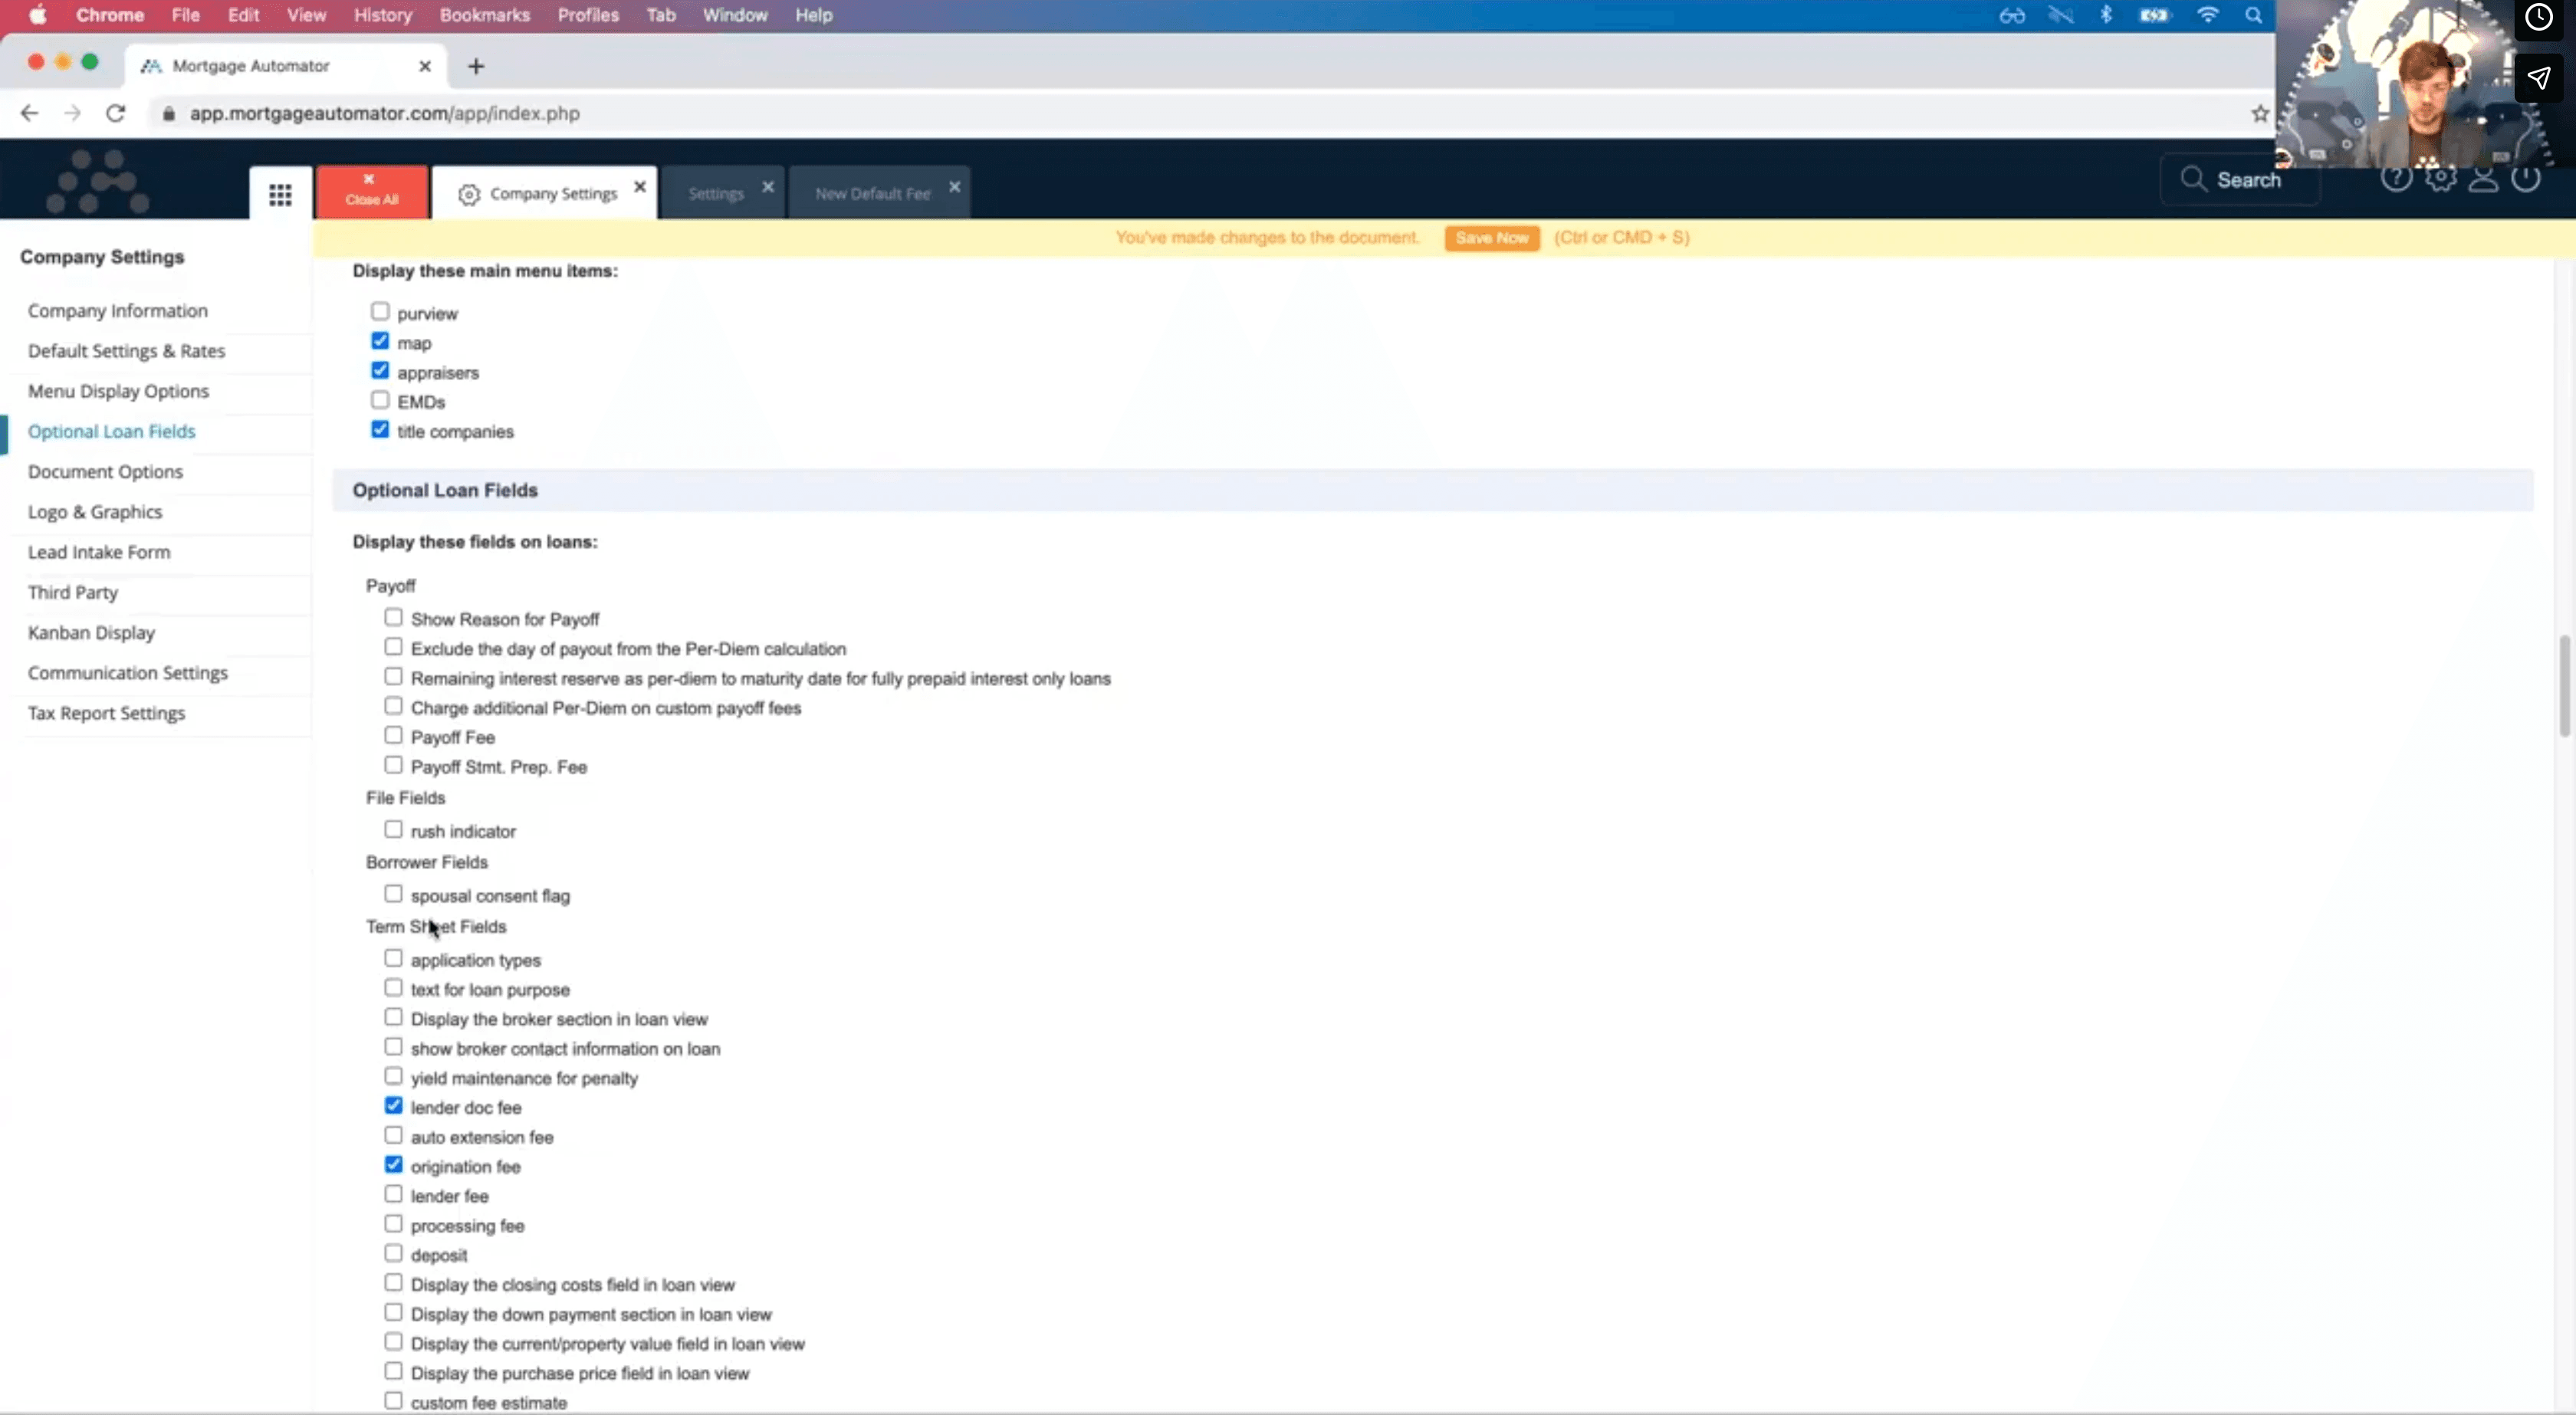Open the settings gear icon in header
This screenshot has height=1415, width=2576.
[2440, 179]
